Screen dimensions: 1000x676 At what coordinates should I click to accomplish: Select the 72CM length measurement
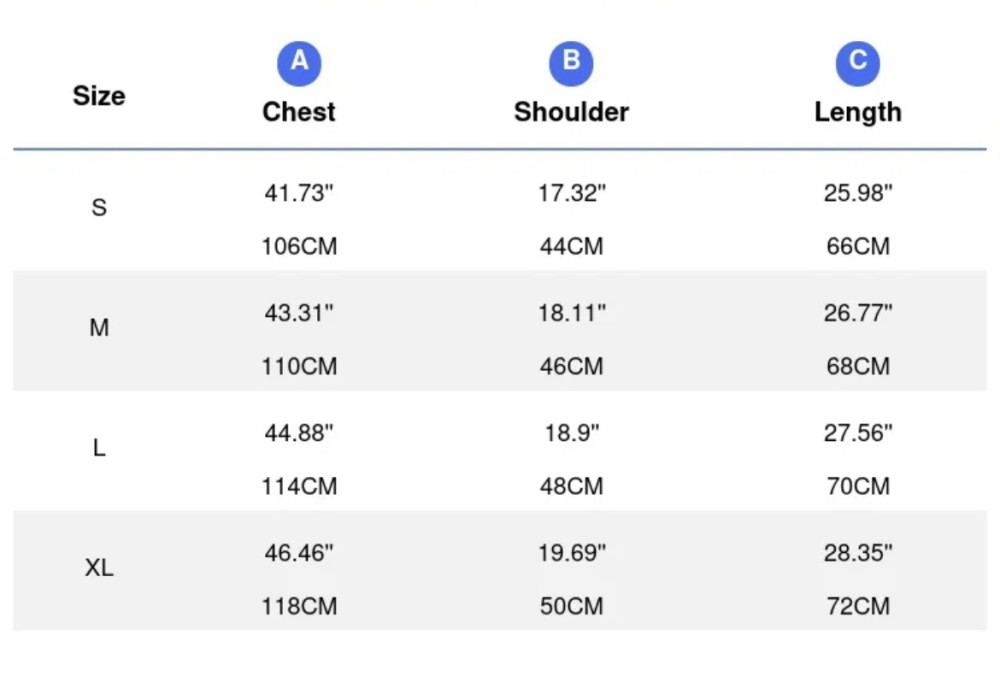point(858,606)
